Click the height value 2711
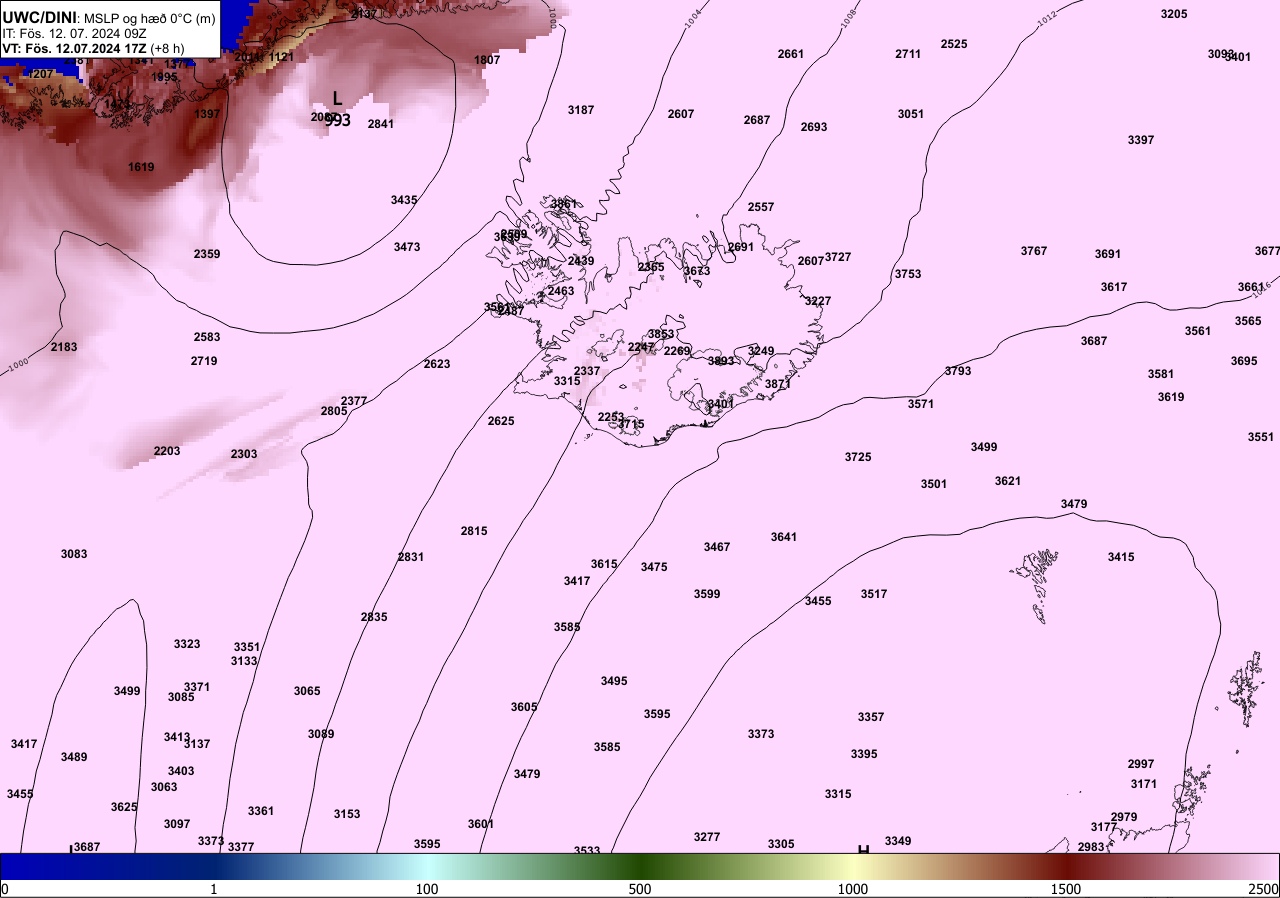 pos(908,54)
